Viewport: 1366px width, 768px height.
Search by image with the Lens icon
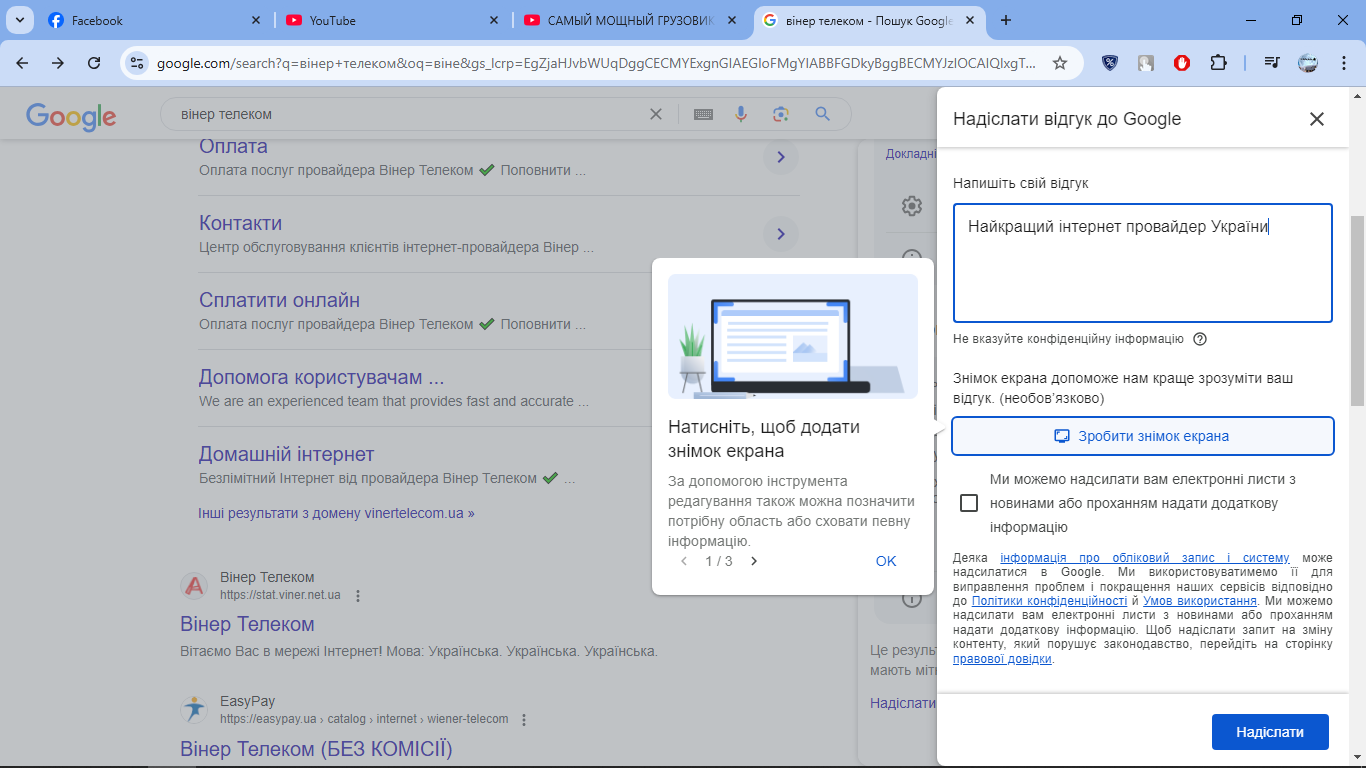coord(781,114)
